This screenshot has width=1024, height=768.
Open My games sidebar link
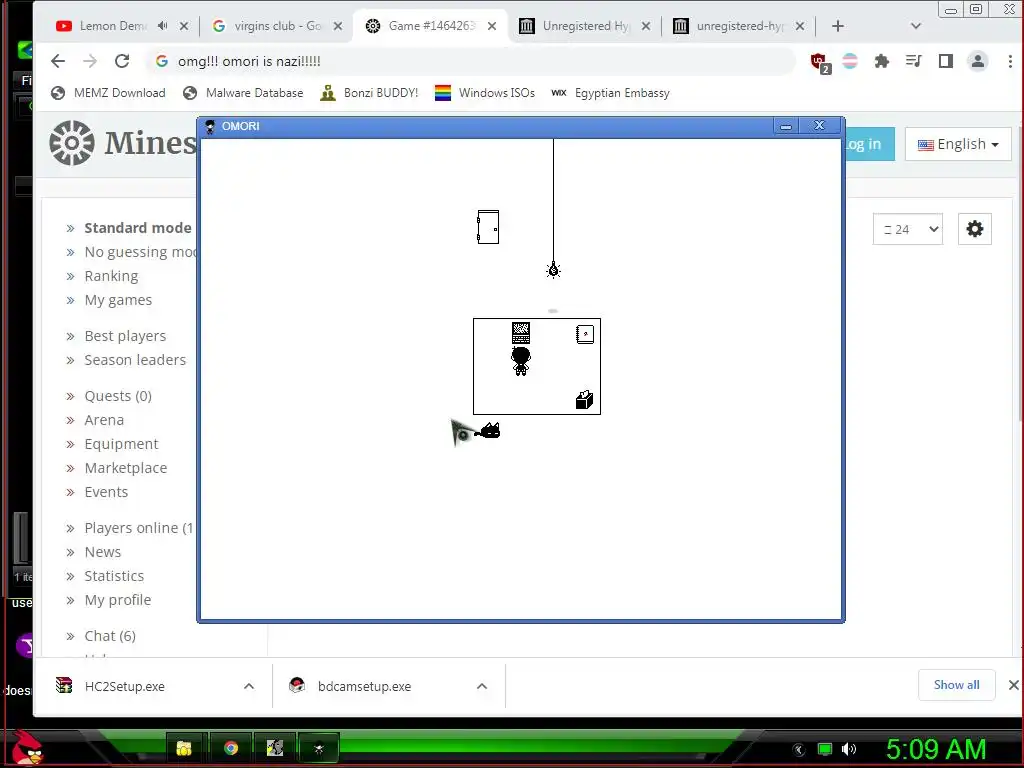coord(118,300)
